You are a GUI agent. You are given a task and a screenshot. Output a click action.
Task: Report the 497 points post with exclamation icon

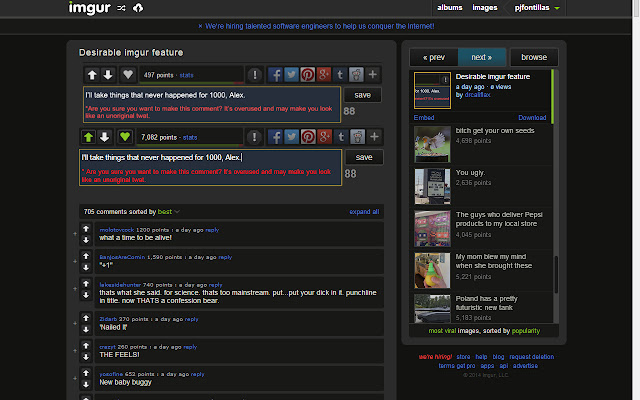(x=255, y=75)
